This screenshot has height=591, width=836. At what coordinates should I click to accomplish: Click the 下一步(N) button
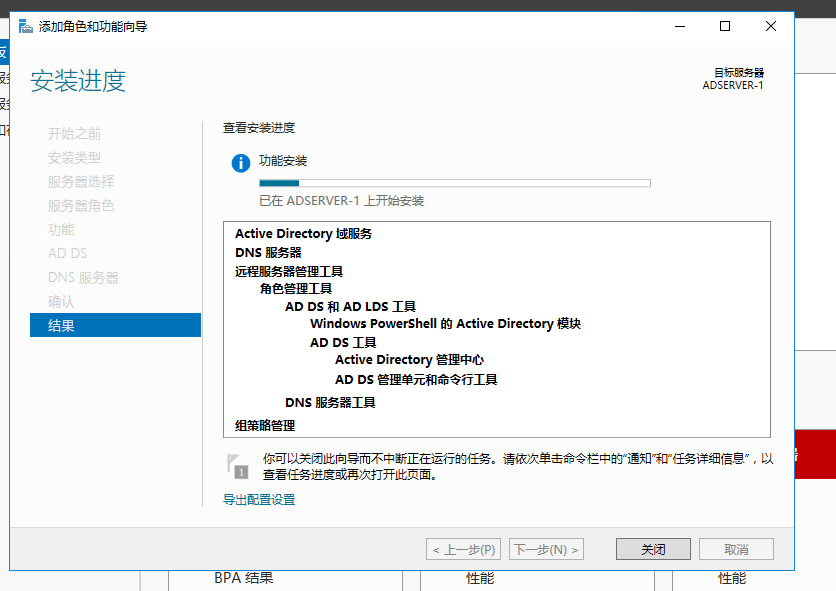pos(546,549)
